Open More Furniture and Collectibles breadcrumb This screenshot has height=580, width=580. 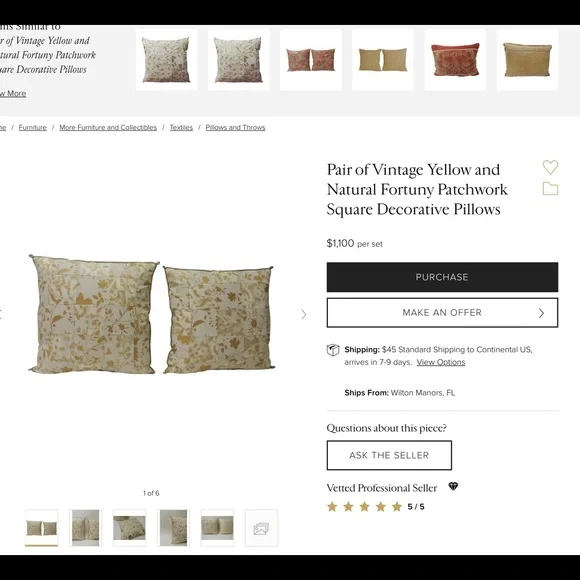coord(108,127)
